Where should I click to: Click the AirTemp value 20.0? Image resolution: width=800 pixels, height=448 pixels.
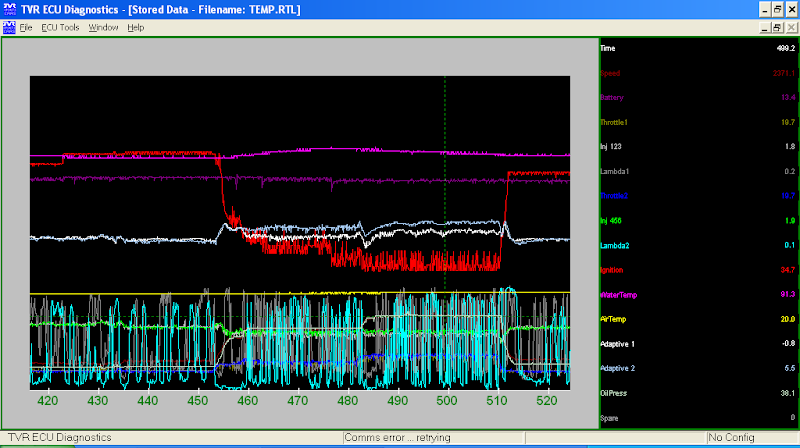click(x=788, y=319)
